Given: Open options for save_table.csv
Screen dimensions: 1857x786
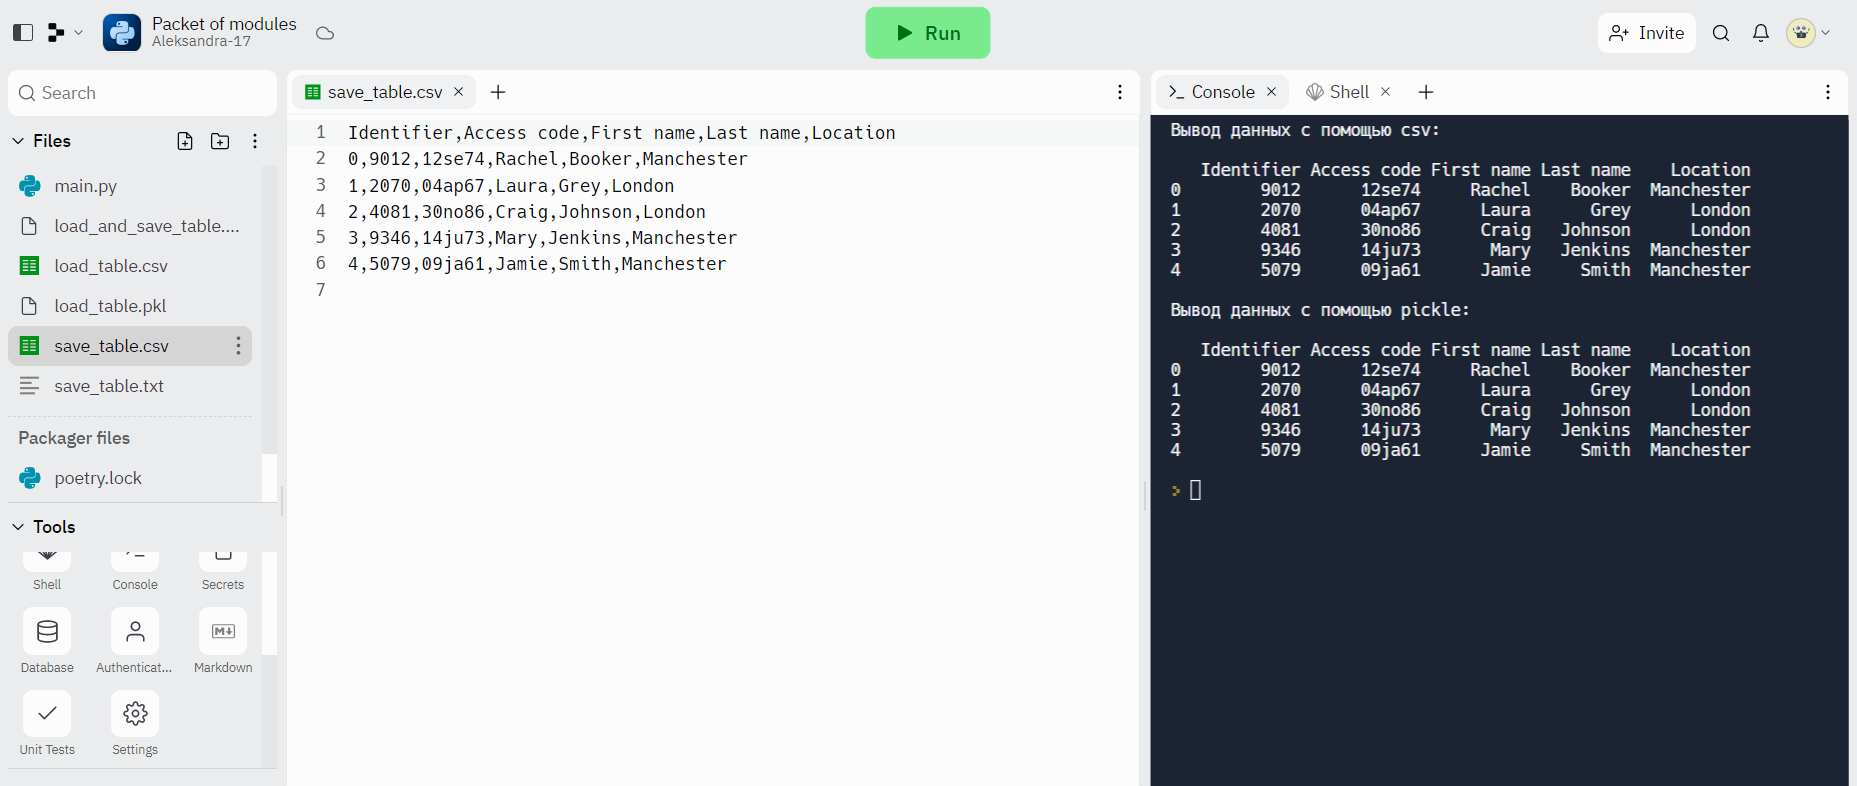Looking at the screenshot, I should click(238, 346).
